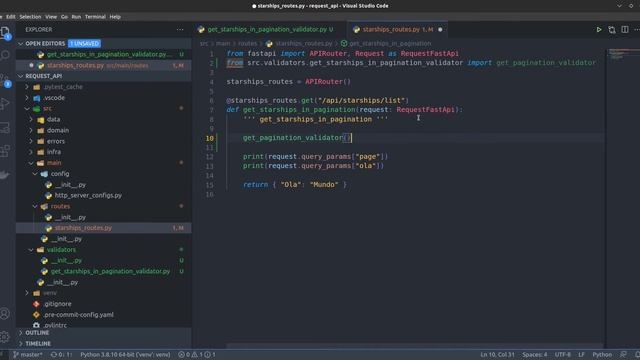Place cursor on line 15 return statement
640x360 pixels.
point(295,184)
